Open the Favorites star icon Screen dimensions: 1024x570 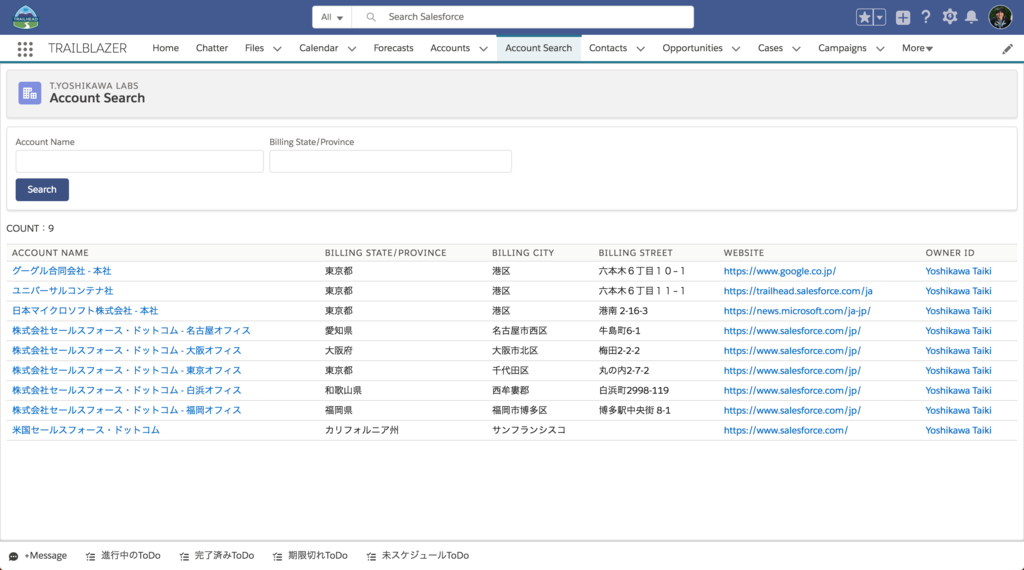point(864,18)
